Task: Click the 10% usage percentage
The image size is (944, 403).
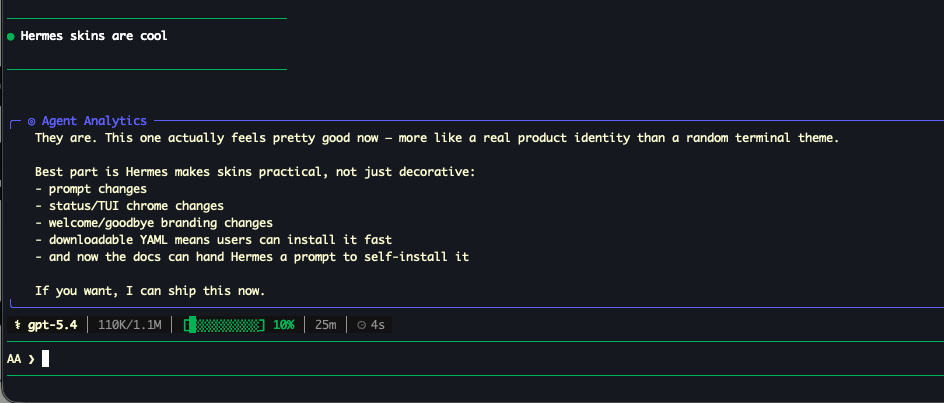Action: pyautogui.click(x=284, y=325)
